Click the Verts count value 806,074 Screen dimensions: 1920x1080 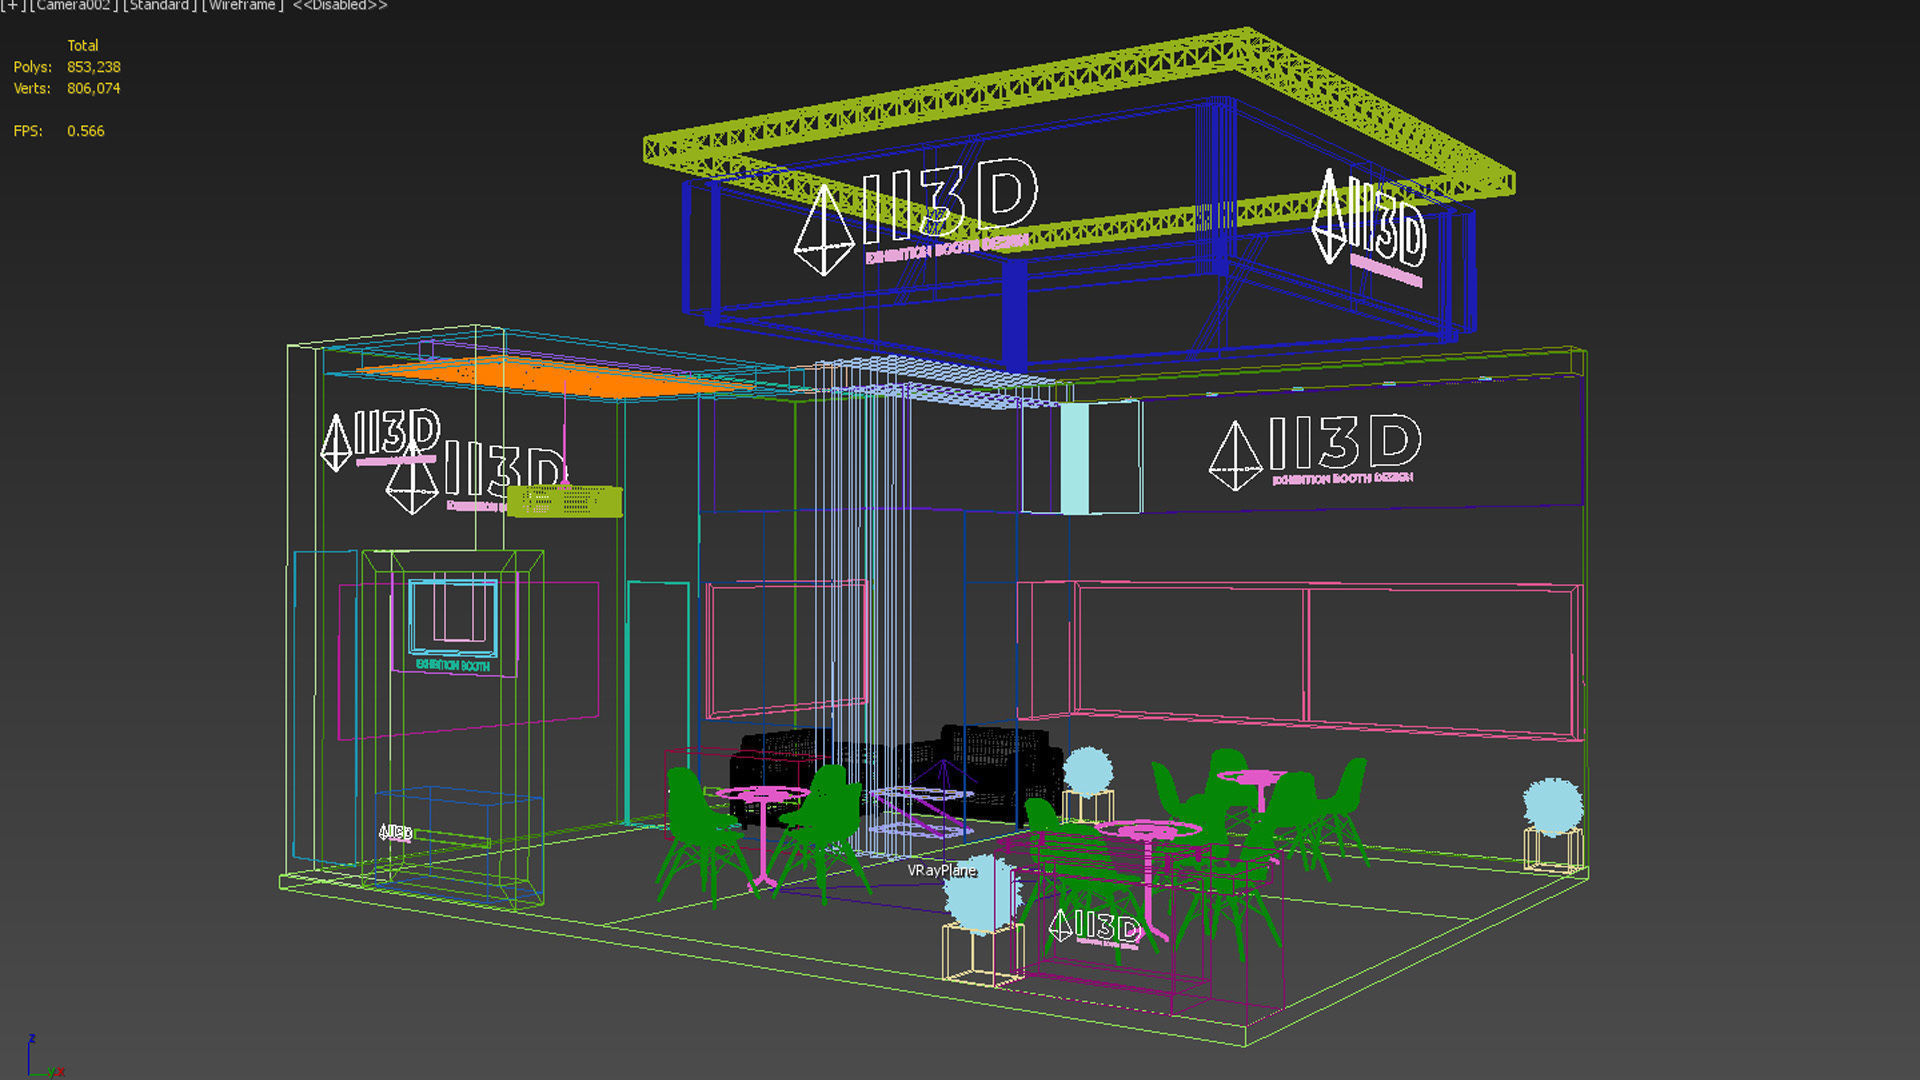point(94,88)
